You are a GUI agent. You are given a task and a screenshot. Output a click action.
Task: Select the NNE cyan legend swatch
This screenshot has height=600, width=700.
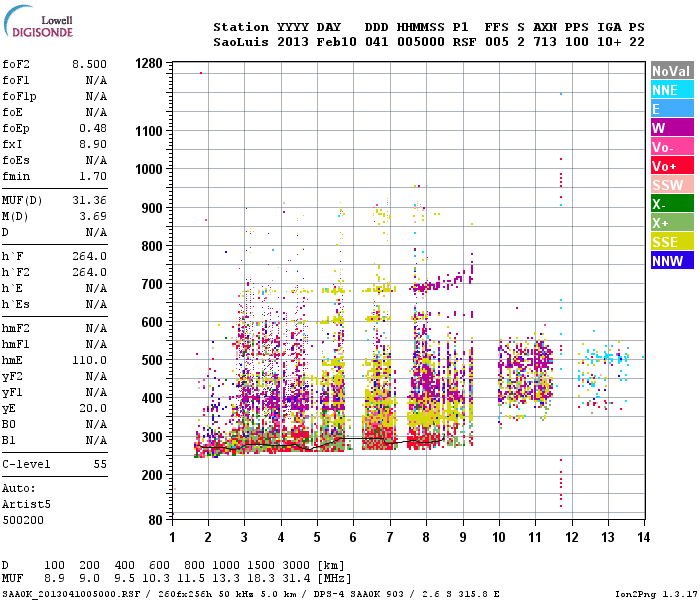point(672,90)
